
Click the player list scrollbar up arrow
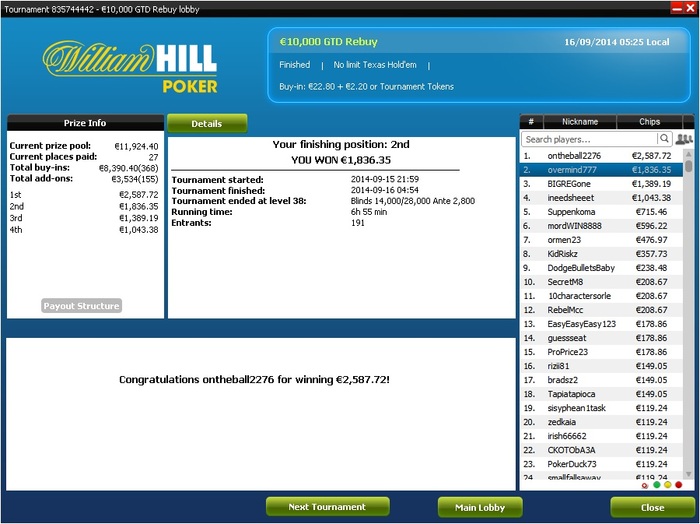coord(688,154)
